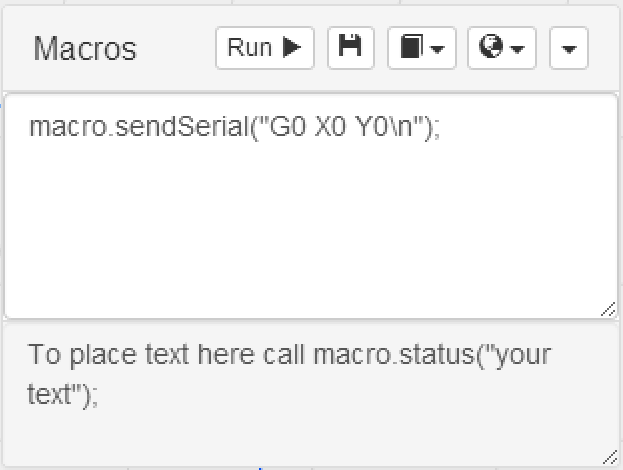Grab the code editor resize handle
623x470 pixels.
(x=608, y=310)
